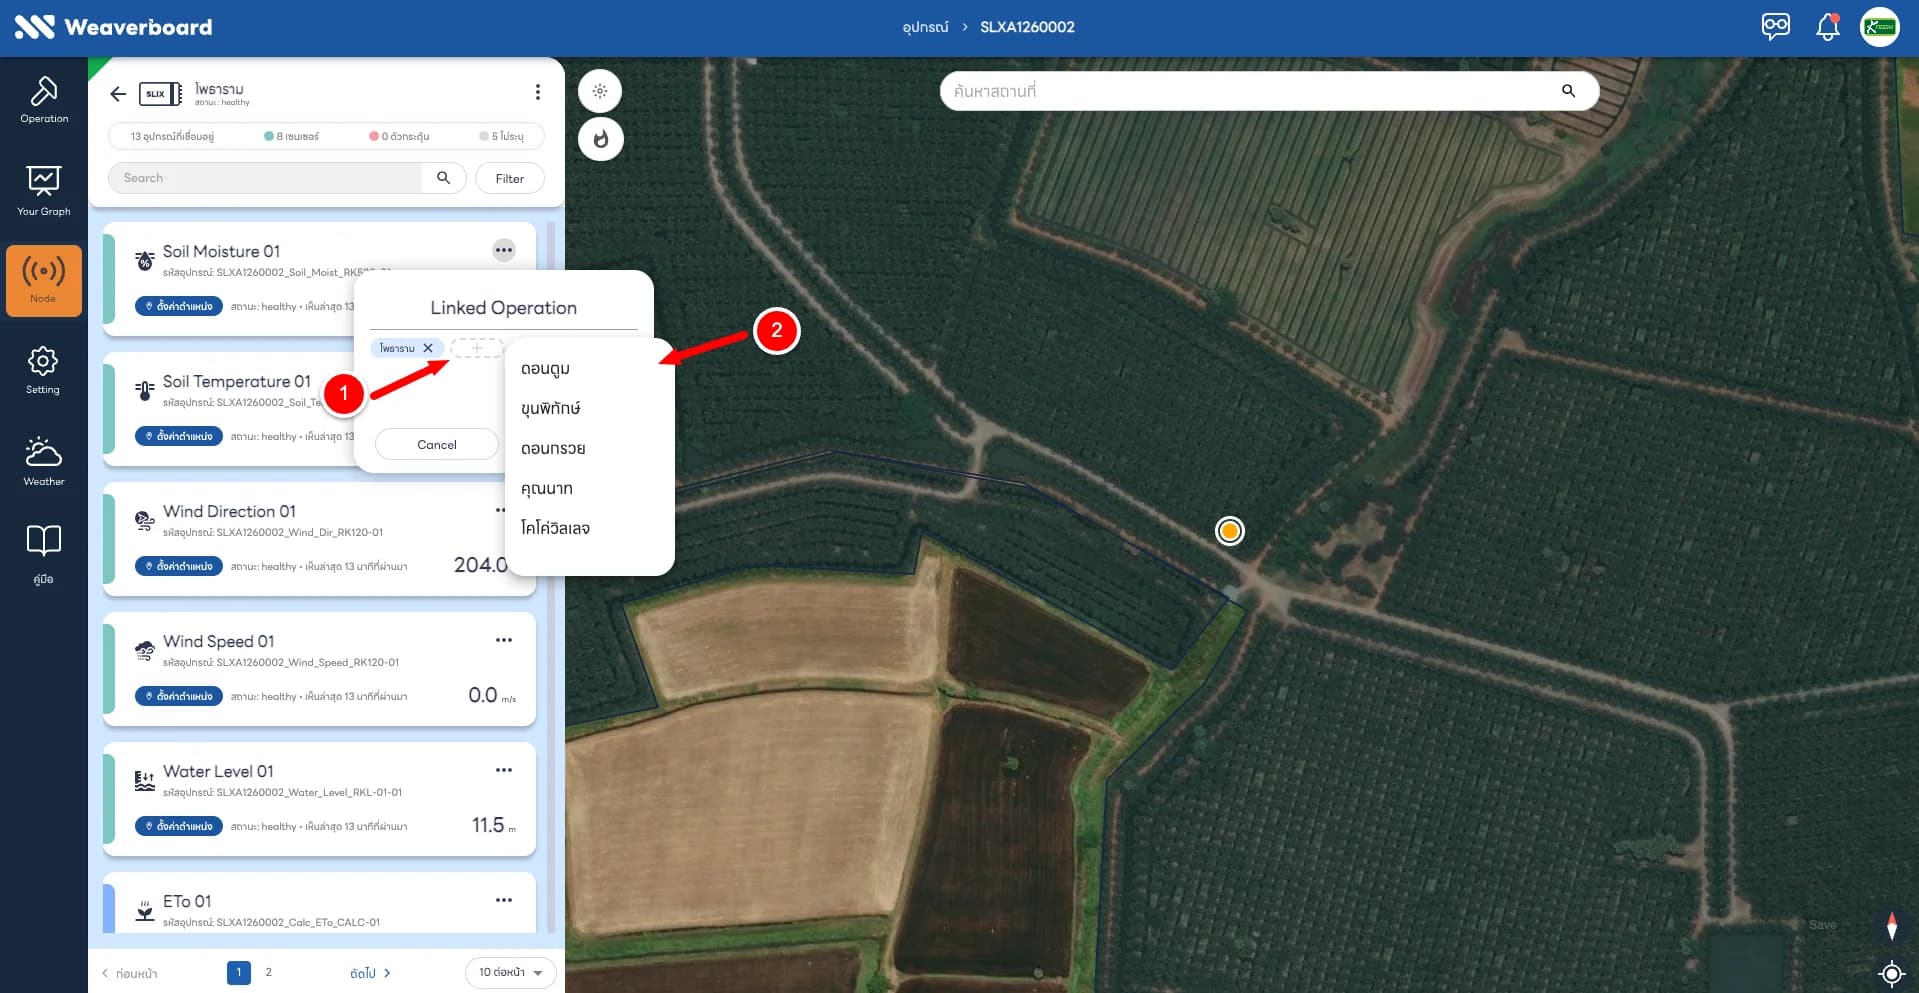Screen dimensions: 1919x993
Task: Open the notifications bell
Action: point(1828,27)
